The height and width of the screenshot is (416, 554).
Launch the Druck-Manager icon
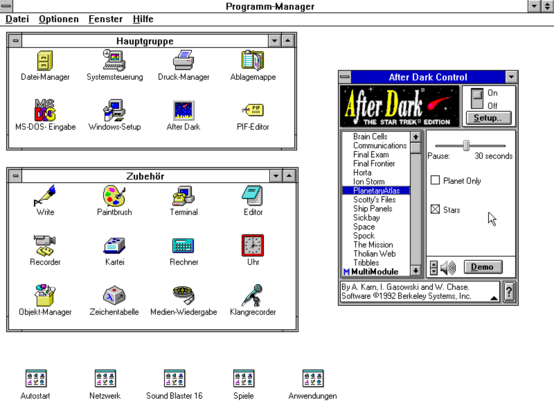(183, 60)
